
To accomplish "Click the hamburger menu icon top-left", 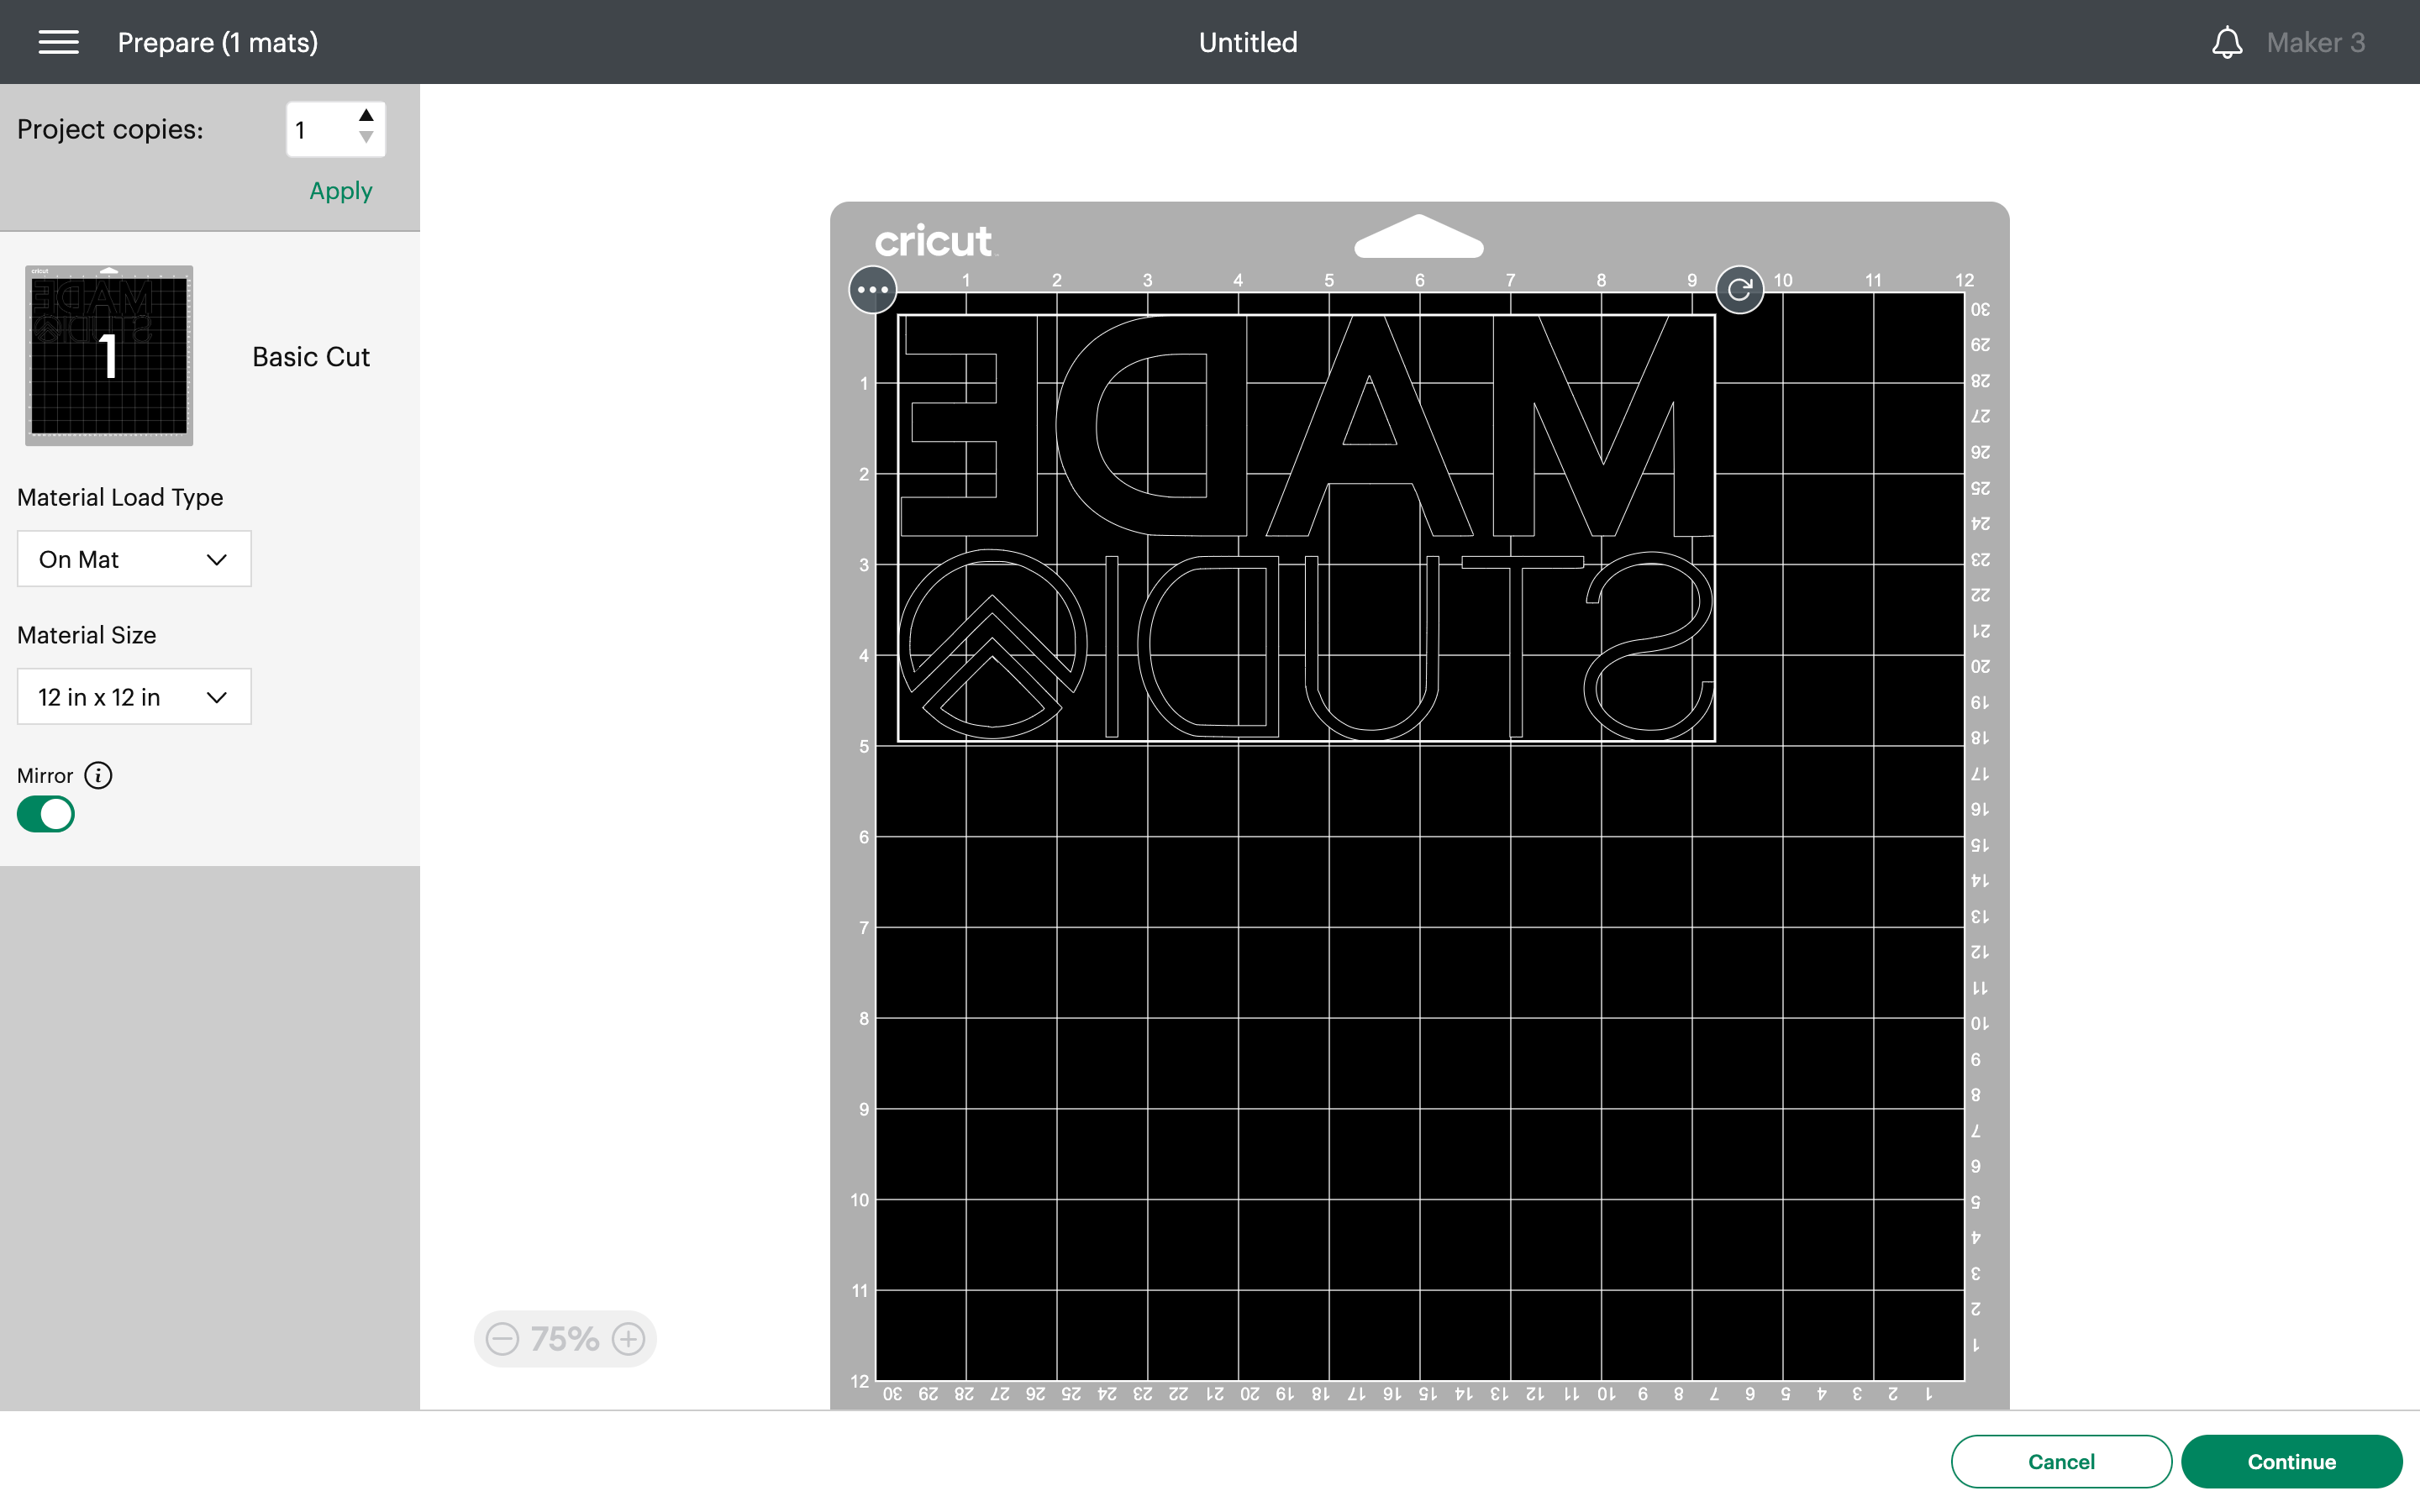I will (x=57, y=42).
